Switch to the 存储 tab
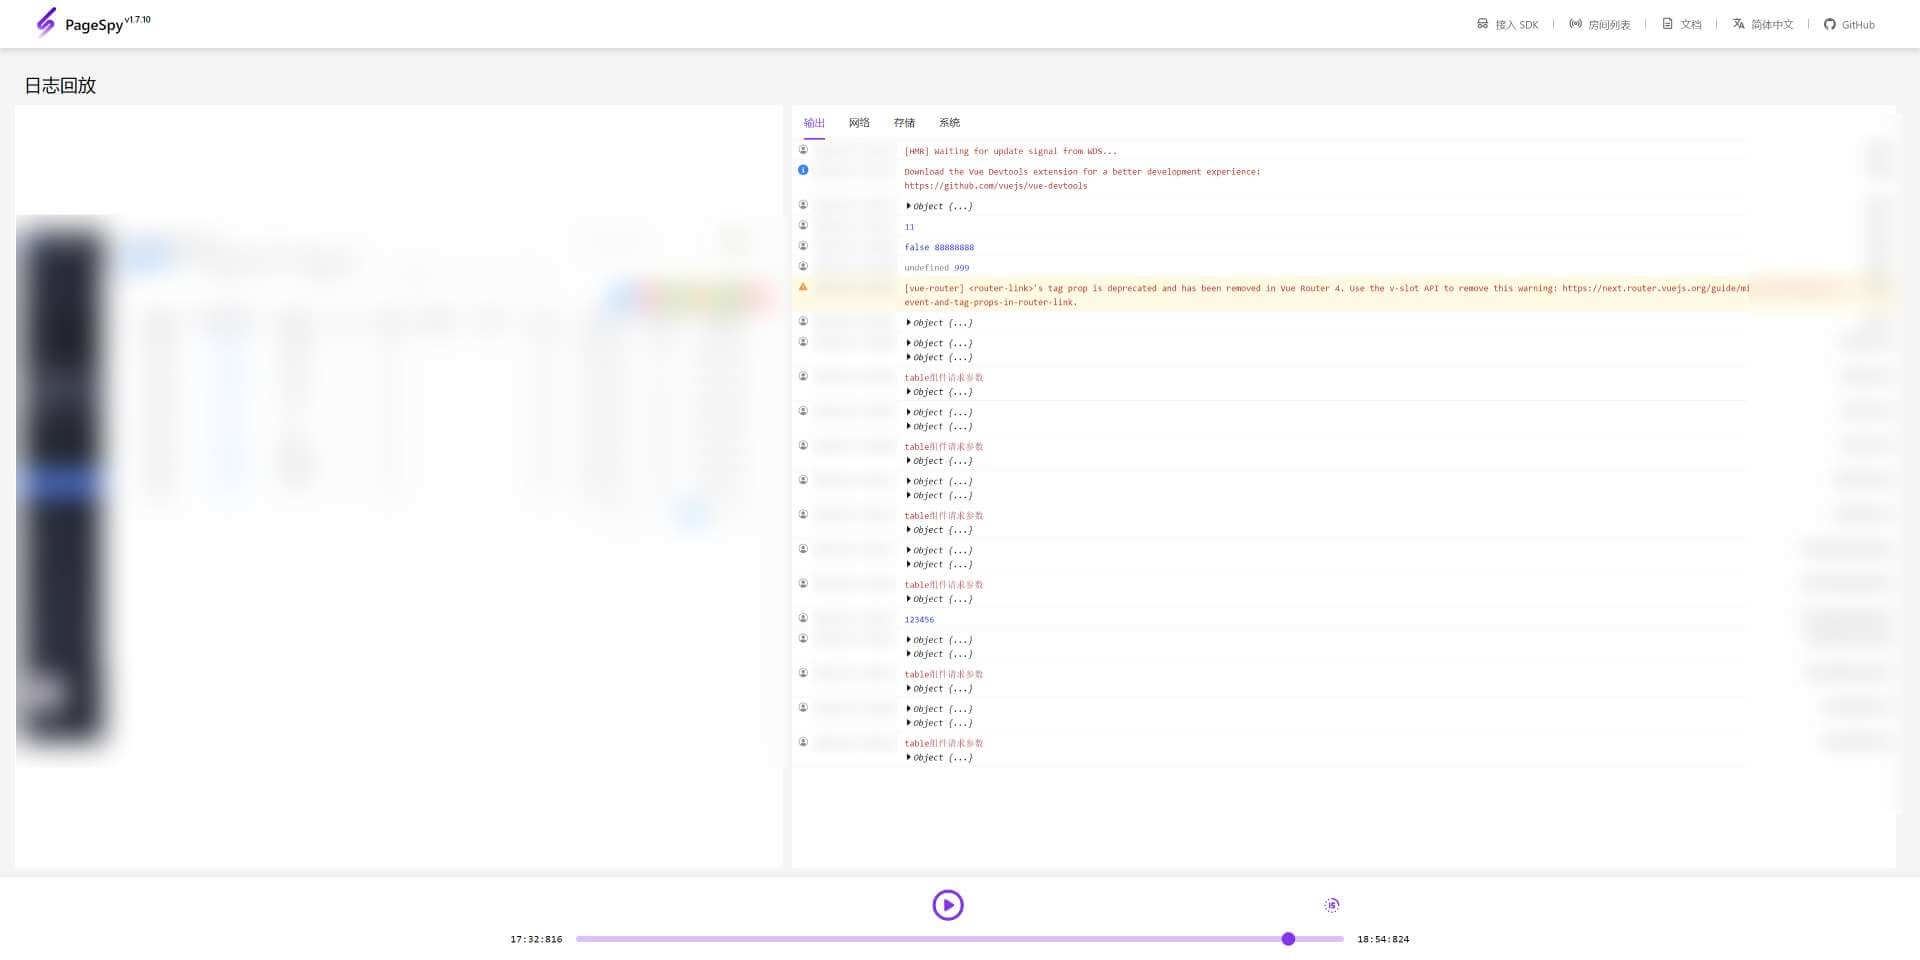The height and width of the screenshot is (960, 1920). [904, 123]
